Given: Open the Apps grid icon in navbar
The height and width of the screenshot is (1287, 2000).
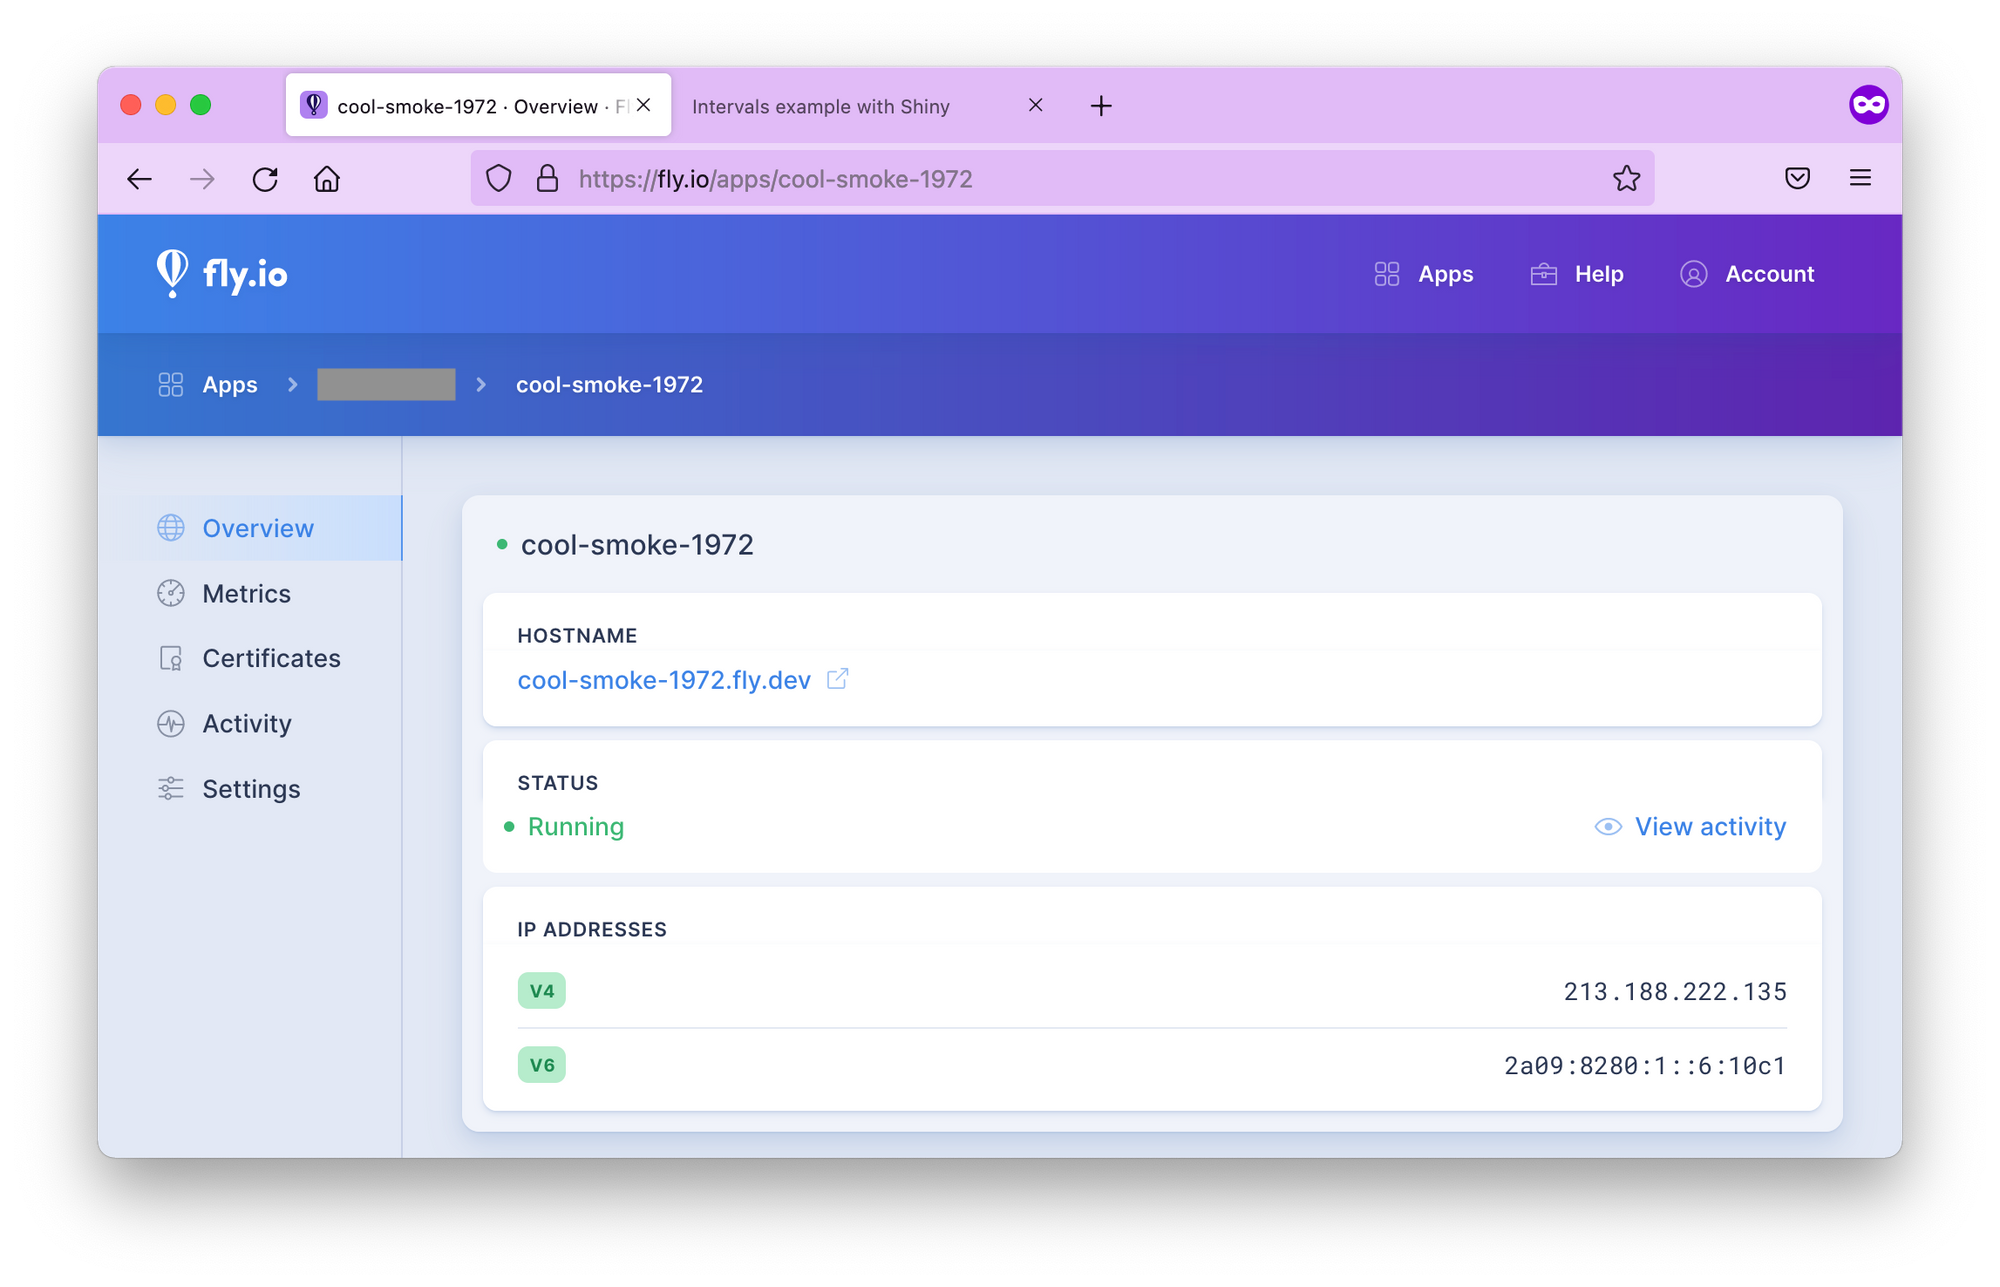Looking at the screenshot, I should click(1387, 273).
